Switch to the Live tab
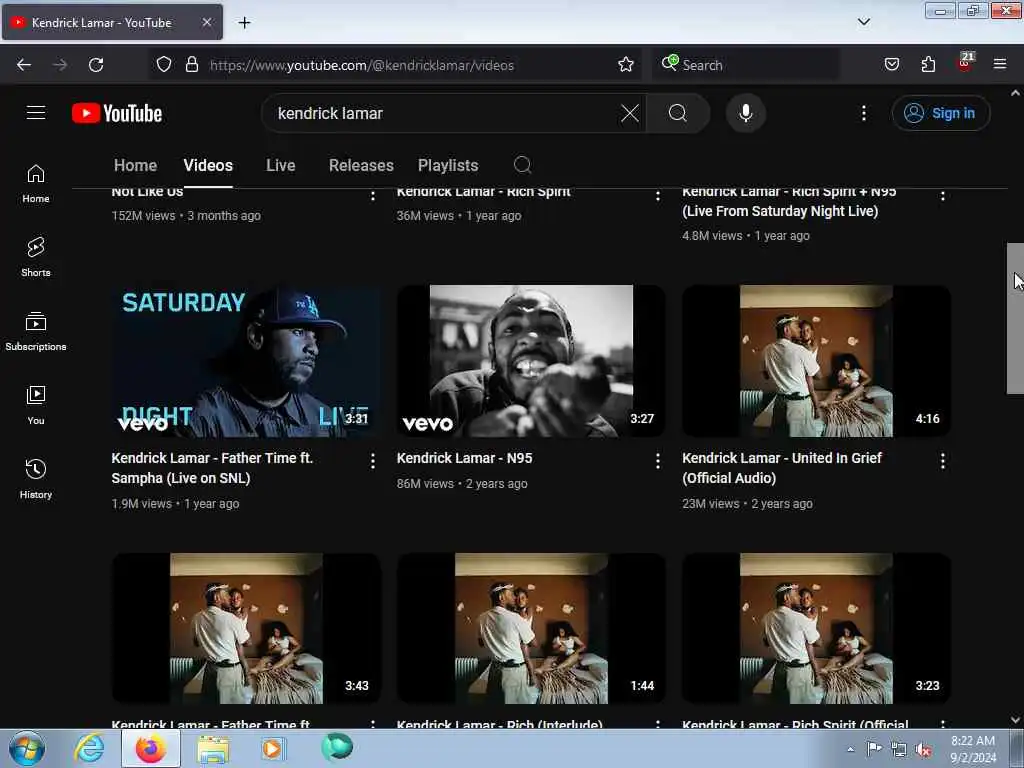 (x=280, y=165)
